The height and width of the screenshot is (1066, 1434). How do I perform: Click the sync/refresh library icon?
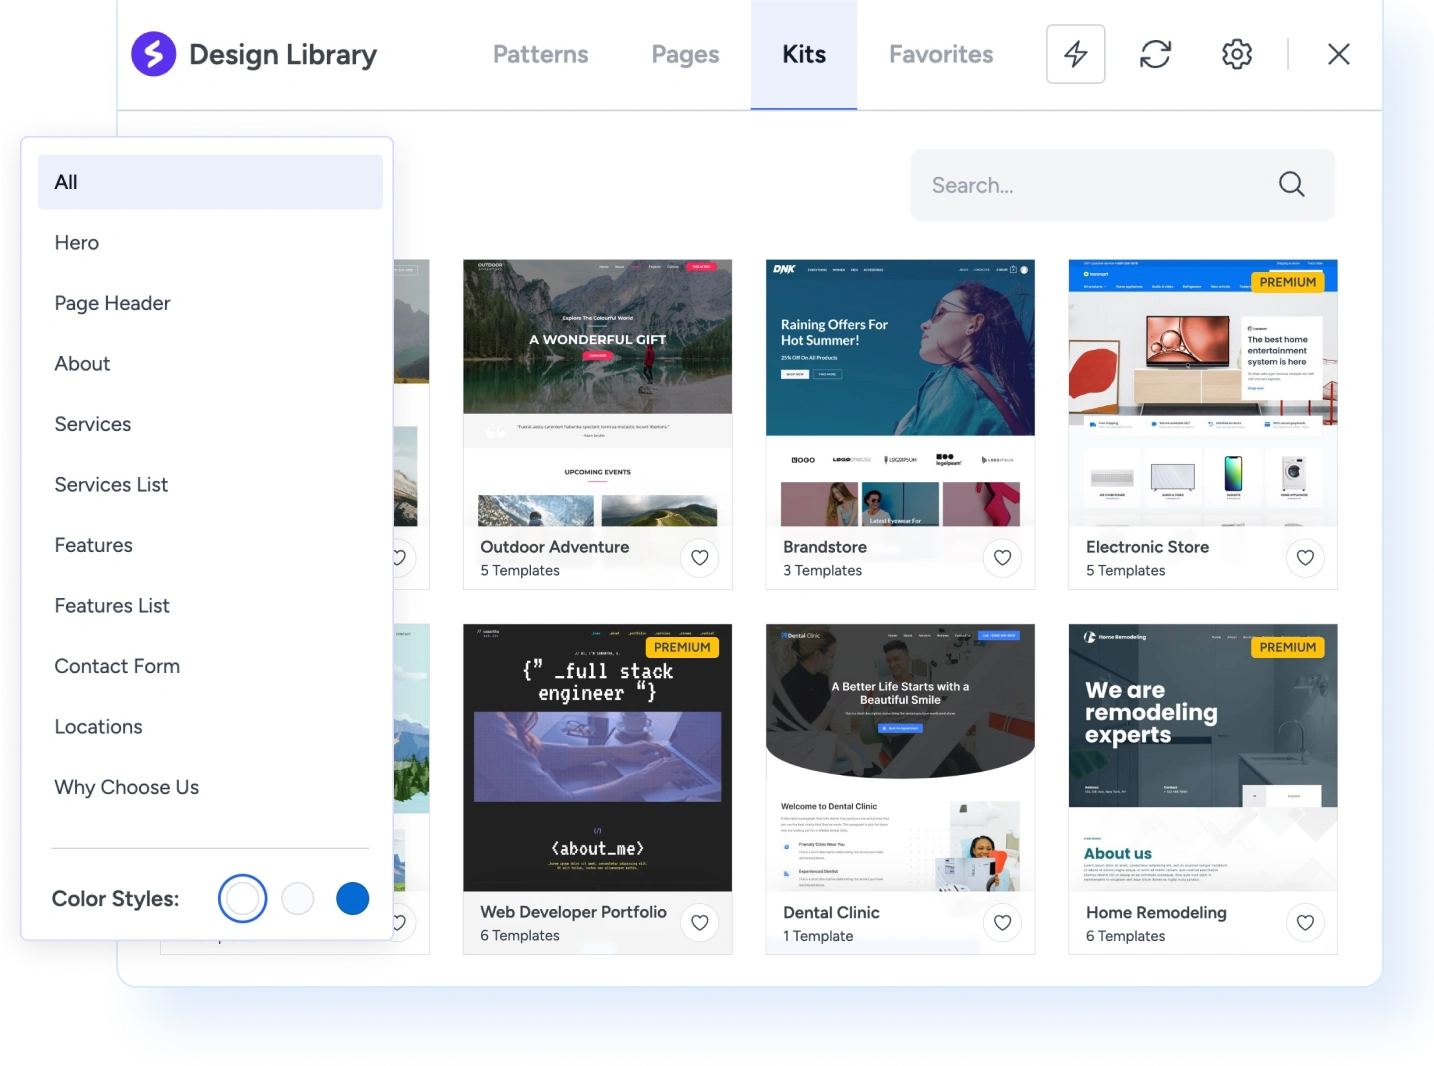(x=1155, y=54)
